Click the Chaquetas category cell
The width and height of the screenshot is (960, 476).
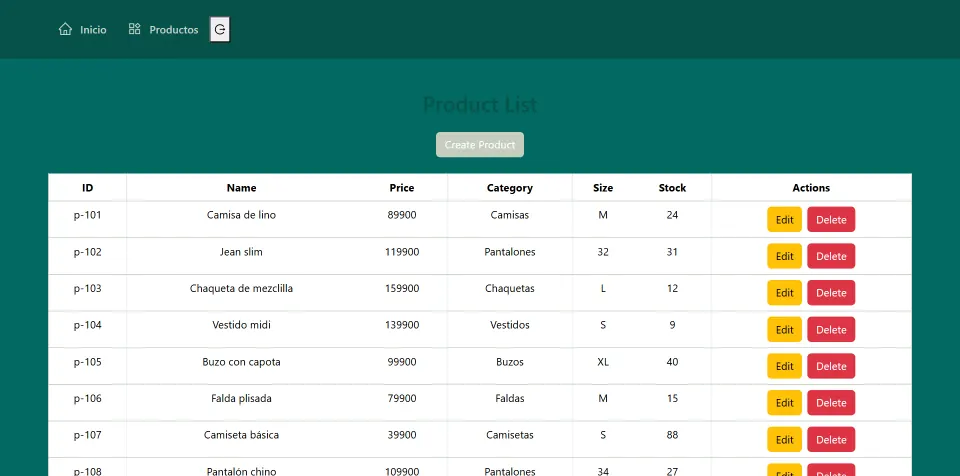pyautogui.click(x=509, y=293)
